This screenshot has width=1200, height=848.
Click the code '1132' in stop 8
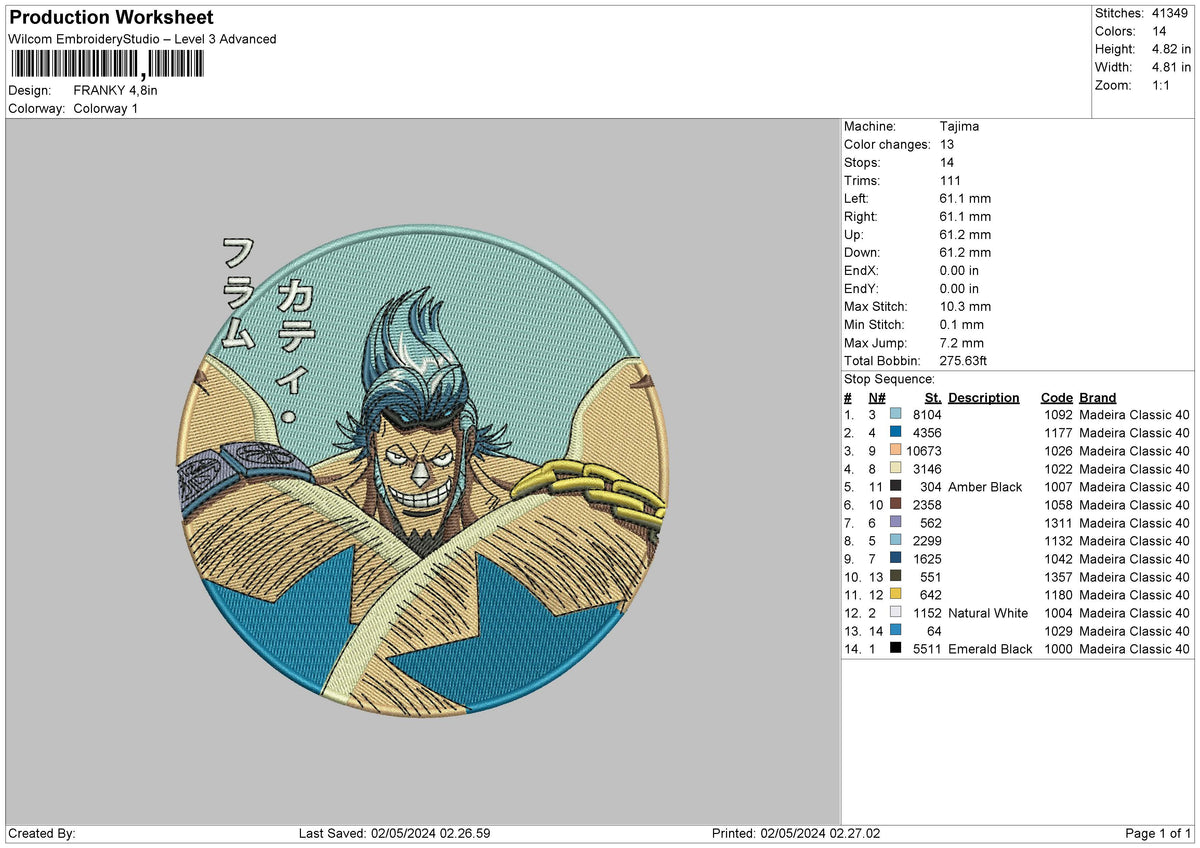coord(1057,541)
